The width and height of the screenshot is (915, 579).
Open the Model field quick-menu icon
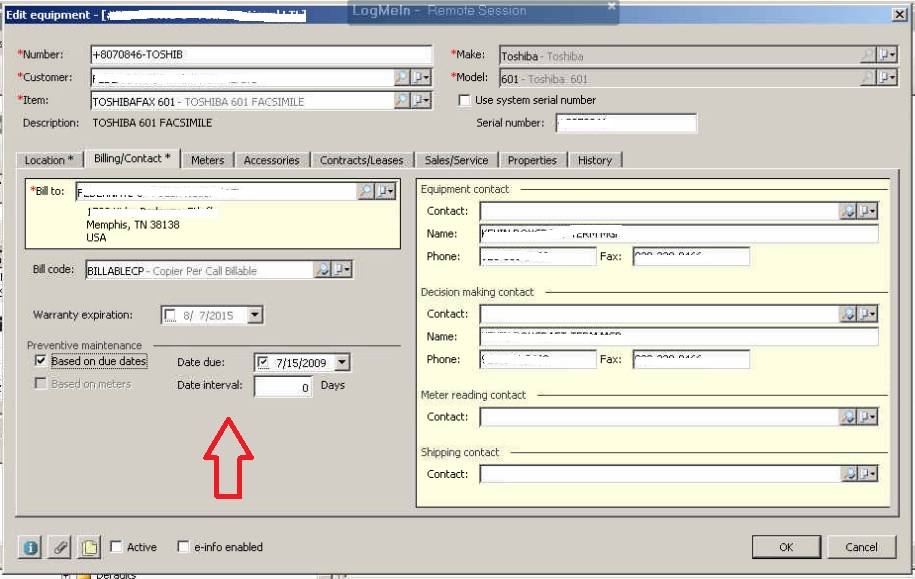(887, 77)
